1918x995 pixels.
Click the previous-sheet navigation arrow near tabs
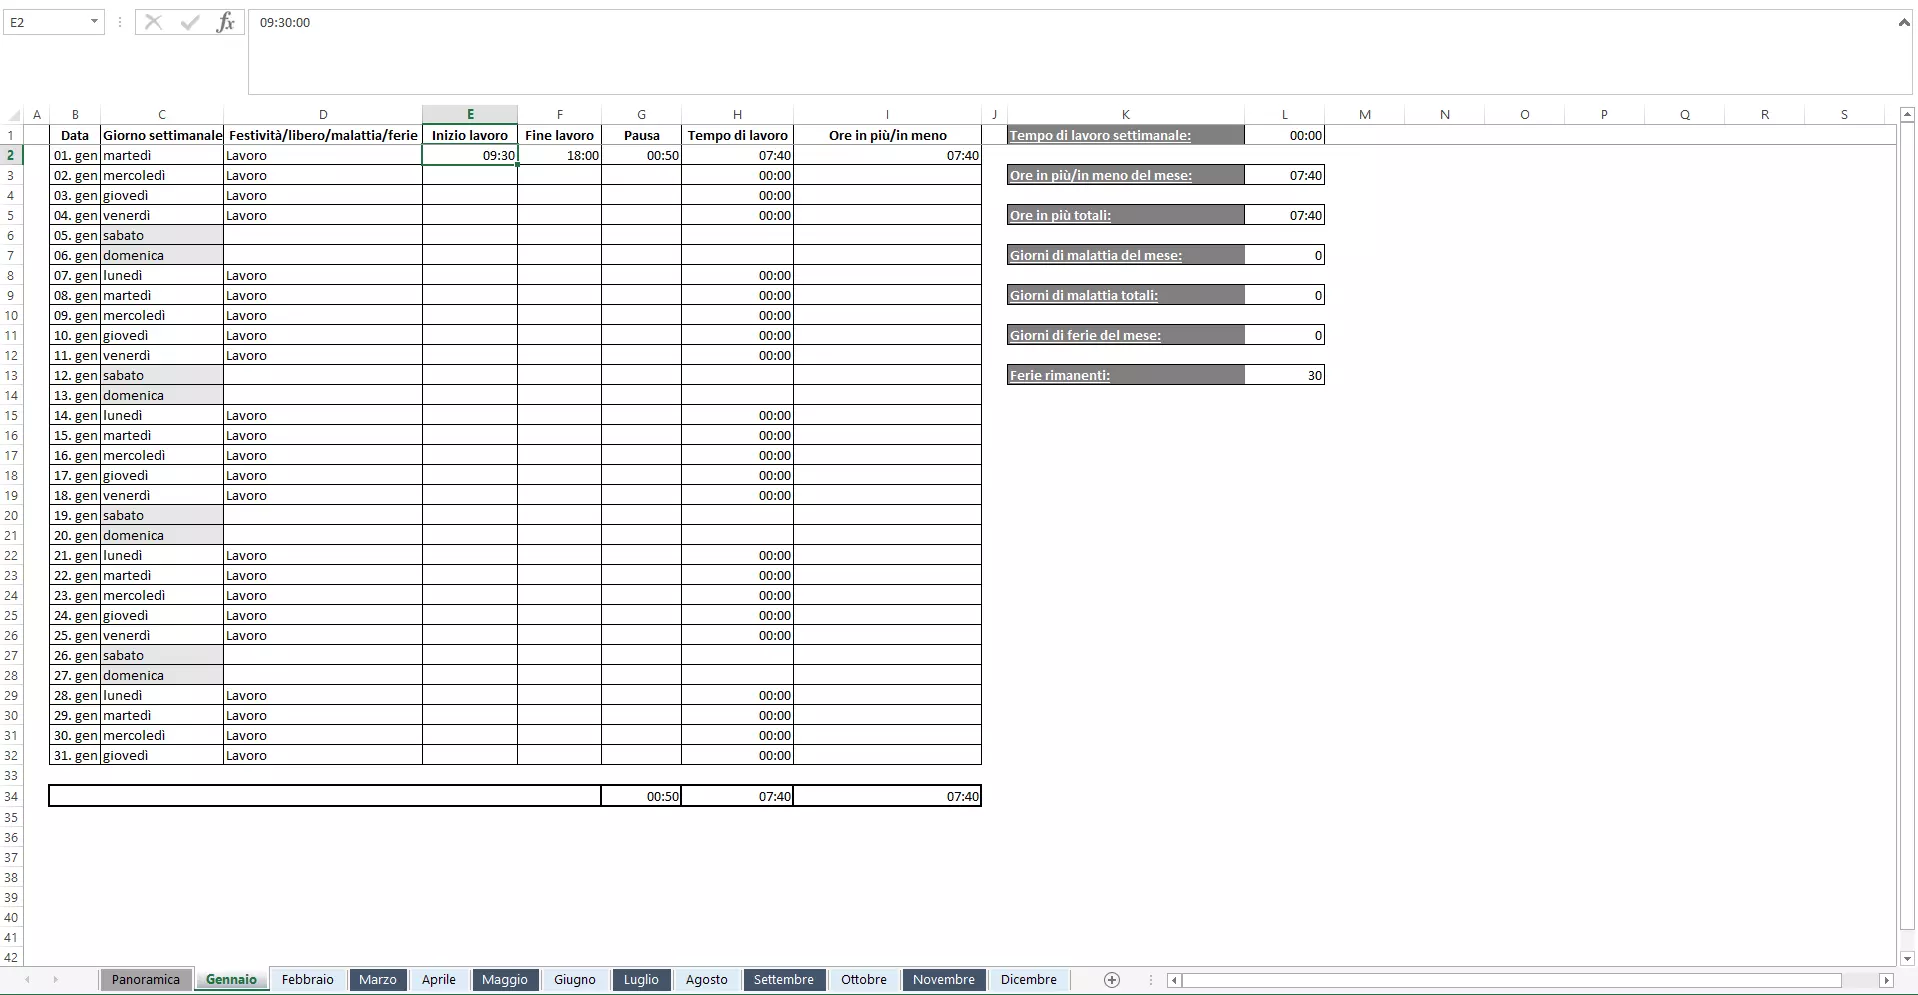pyautogui.click(x=27, y=980)
